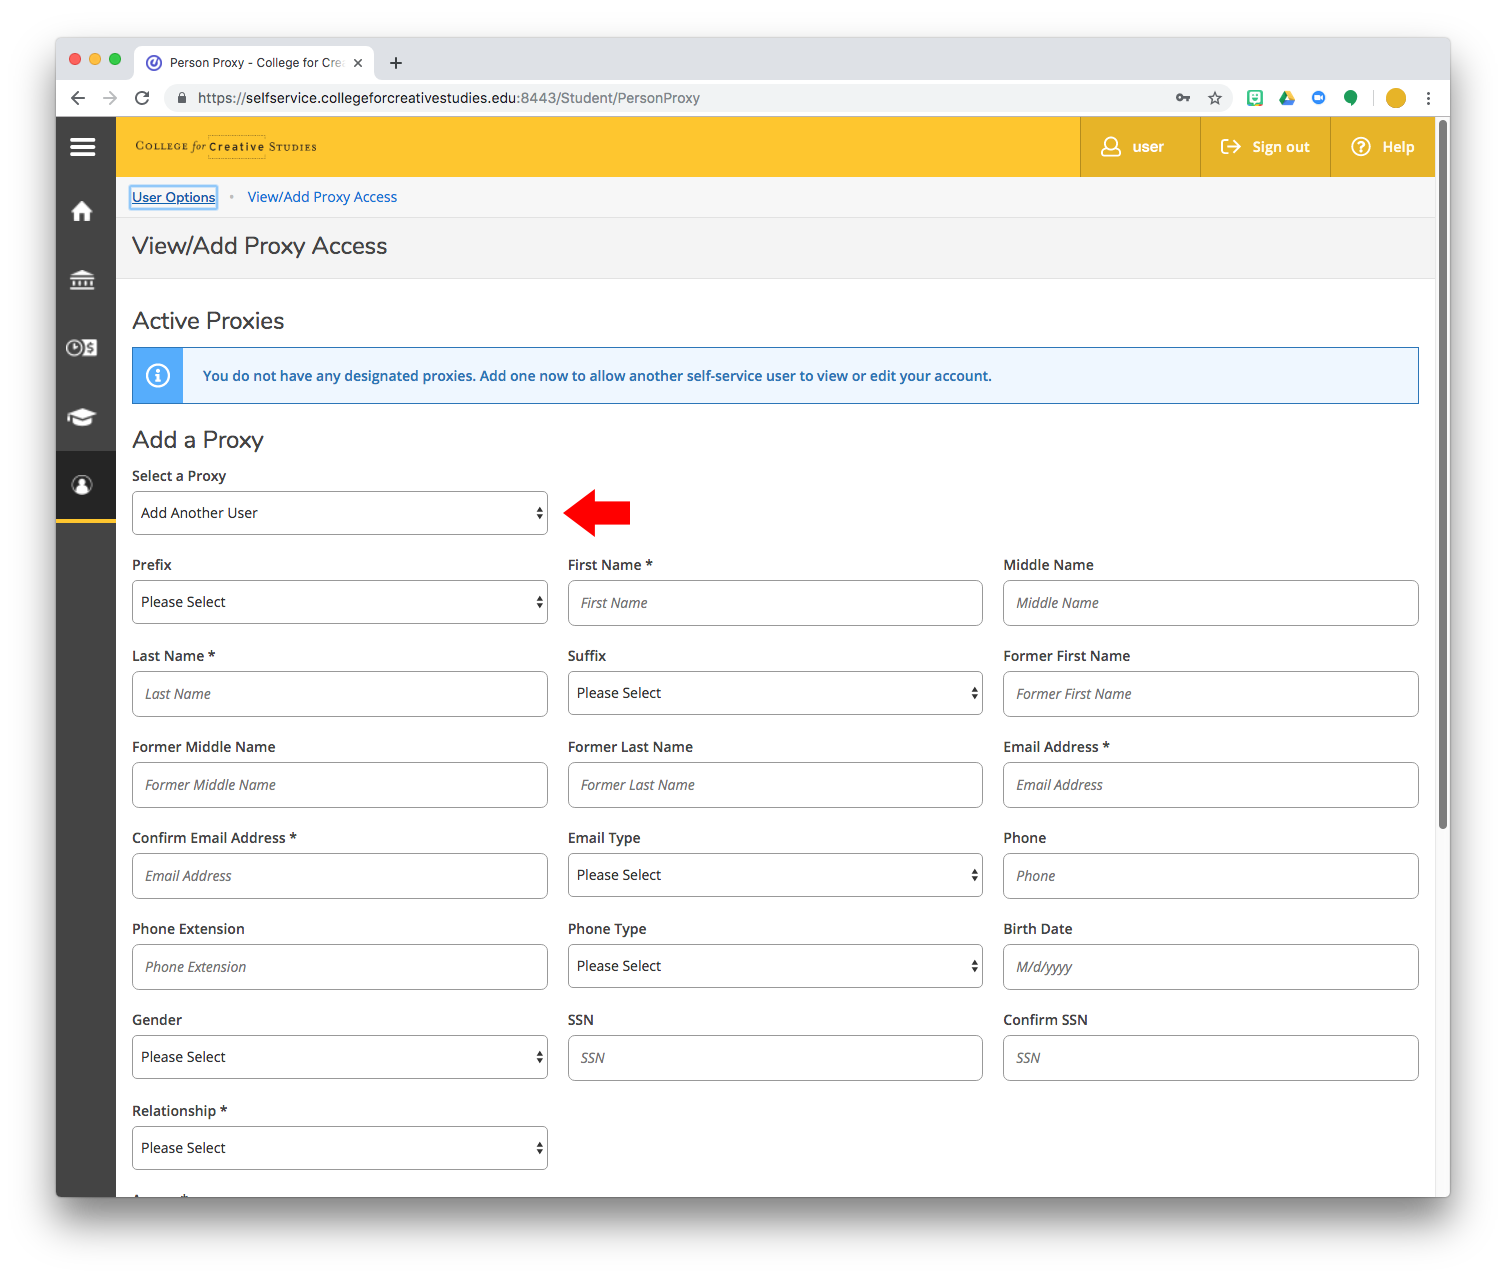This screenshot has width=1506, height=1271.
Task: Click the Birth Date input field
Action: [1209, 966]
